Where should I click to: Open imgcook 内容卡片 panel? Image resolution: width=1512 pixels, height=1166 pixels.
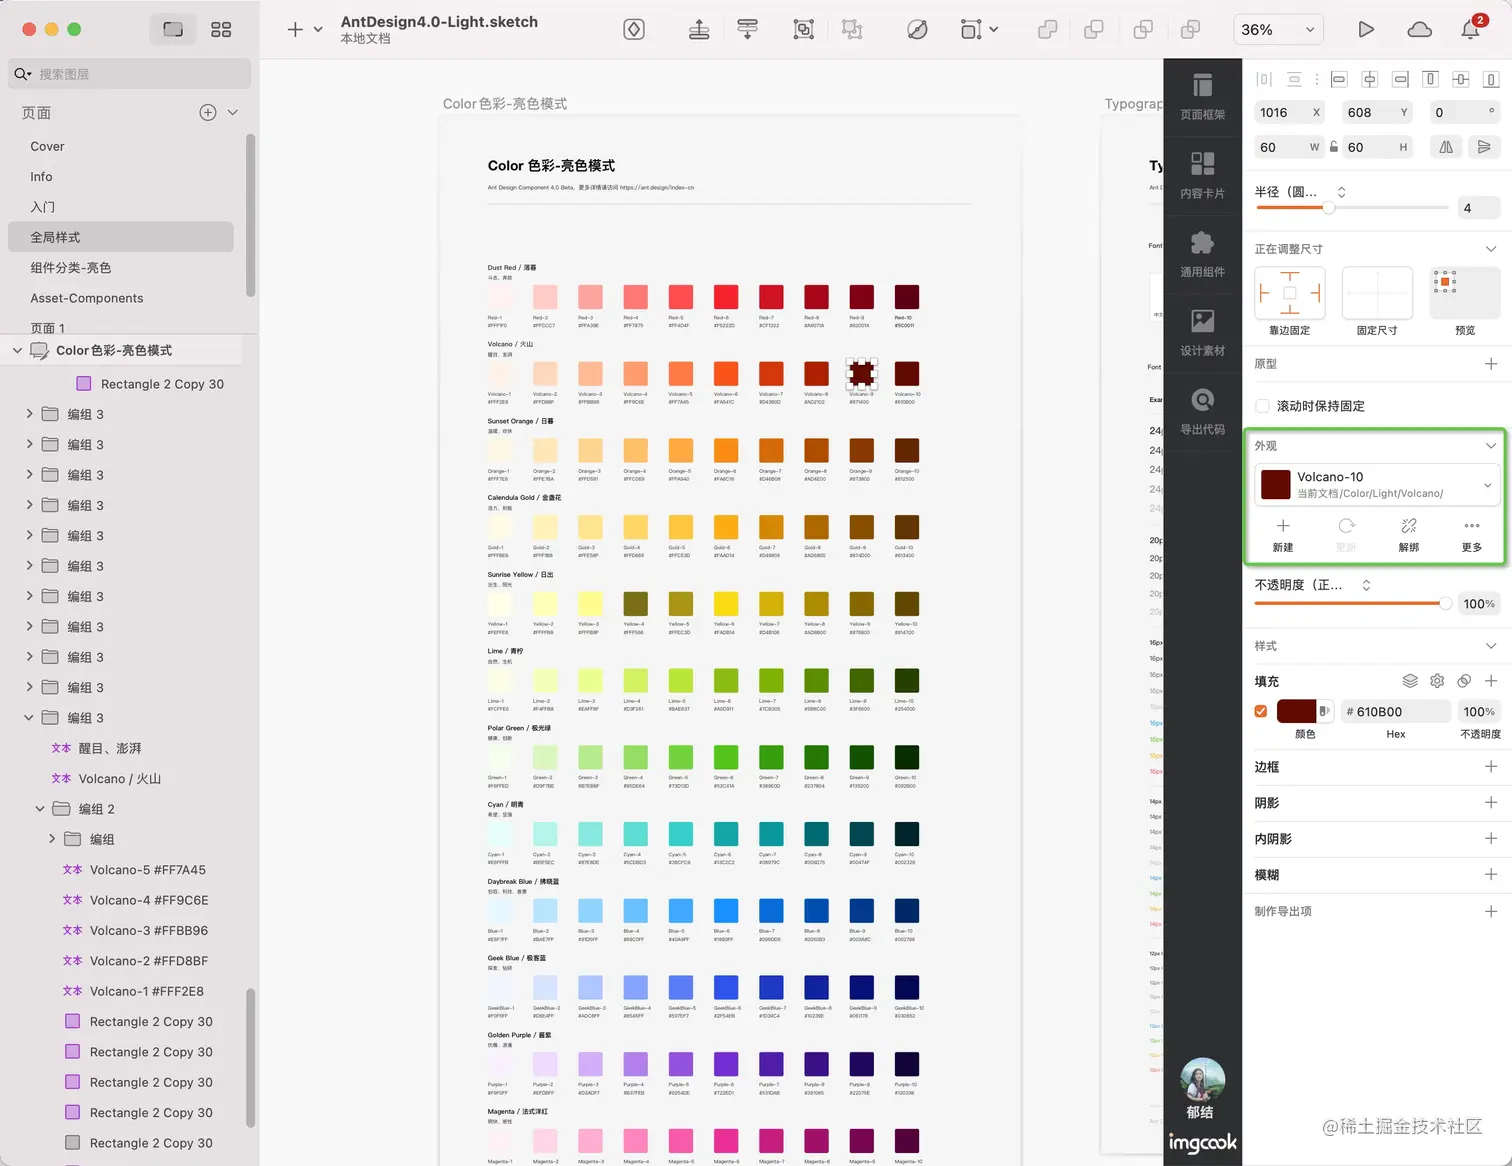(x=1202, y=176)
